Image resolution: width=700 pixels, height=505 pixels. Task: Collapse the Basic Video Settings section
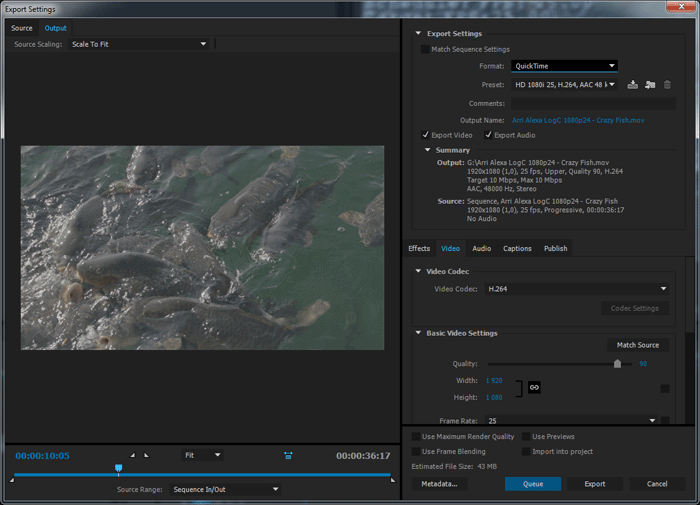click(x=418, y=333)
